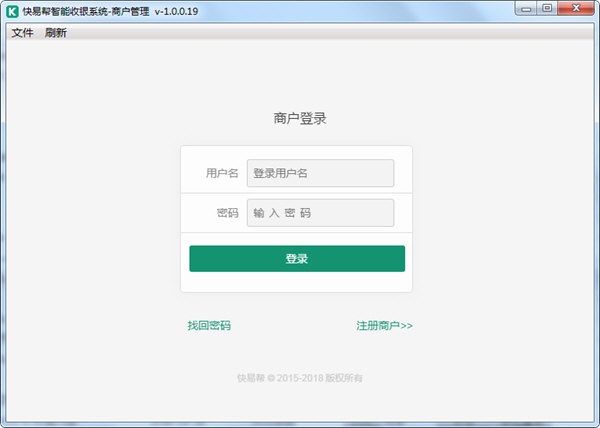Follow the 注册商户>> link
Image resolution: width=600 pixels, height=428 pixels.
384,325
